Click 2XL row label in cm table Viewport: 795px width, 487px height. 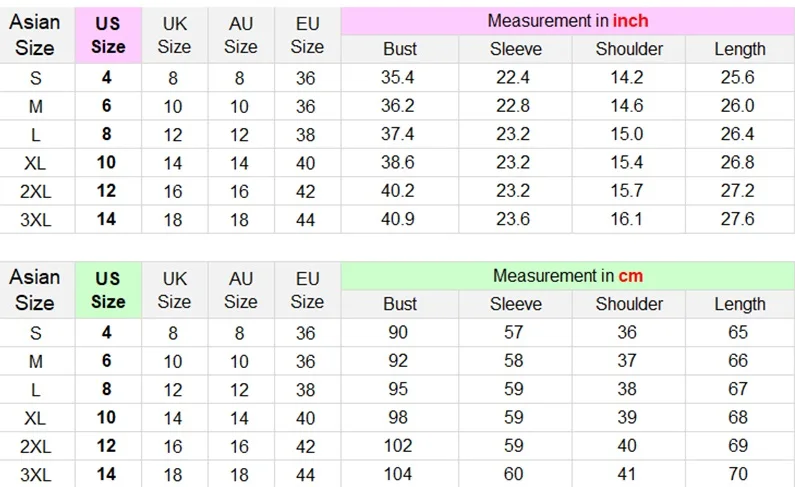(35, 446)
